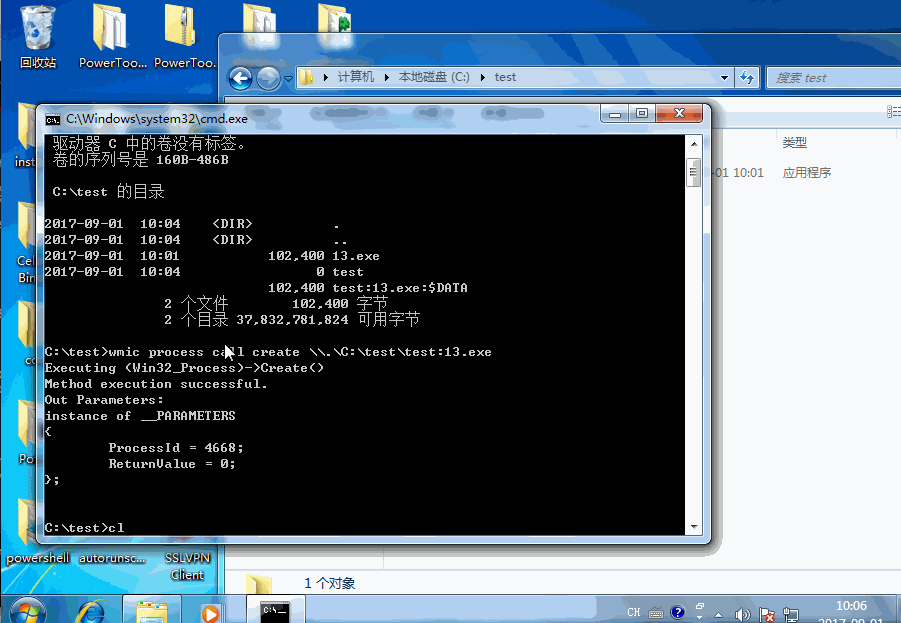The width and height of the screenshot is (901, 623).
Task: Launch the media player taskbar icon
Action: tap(211, 610)
